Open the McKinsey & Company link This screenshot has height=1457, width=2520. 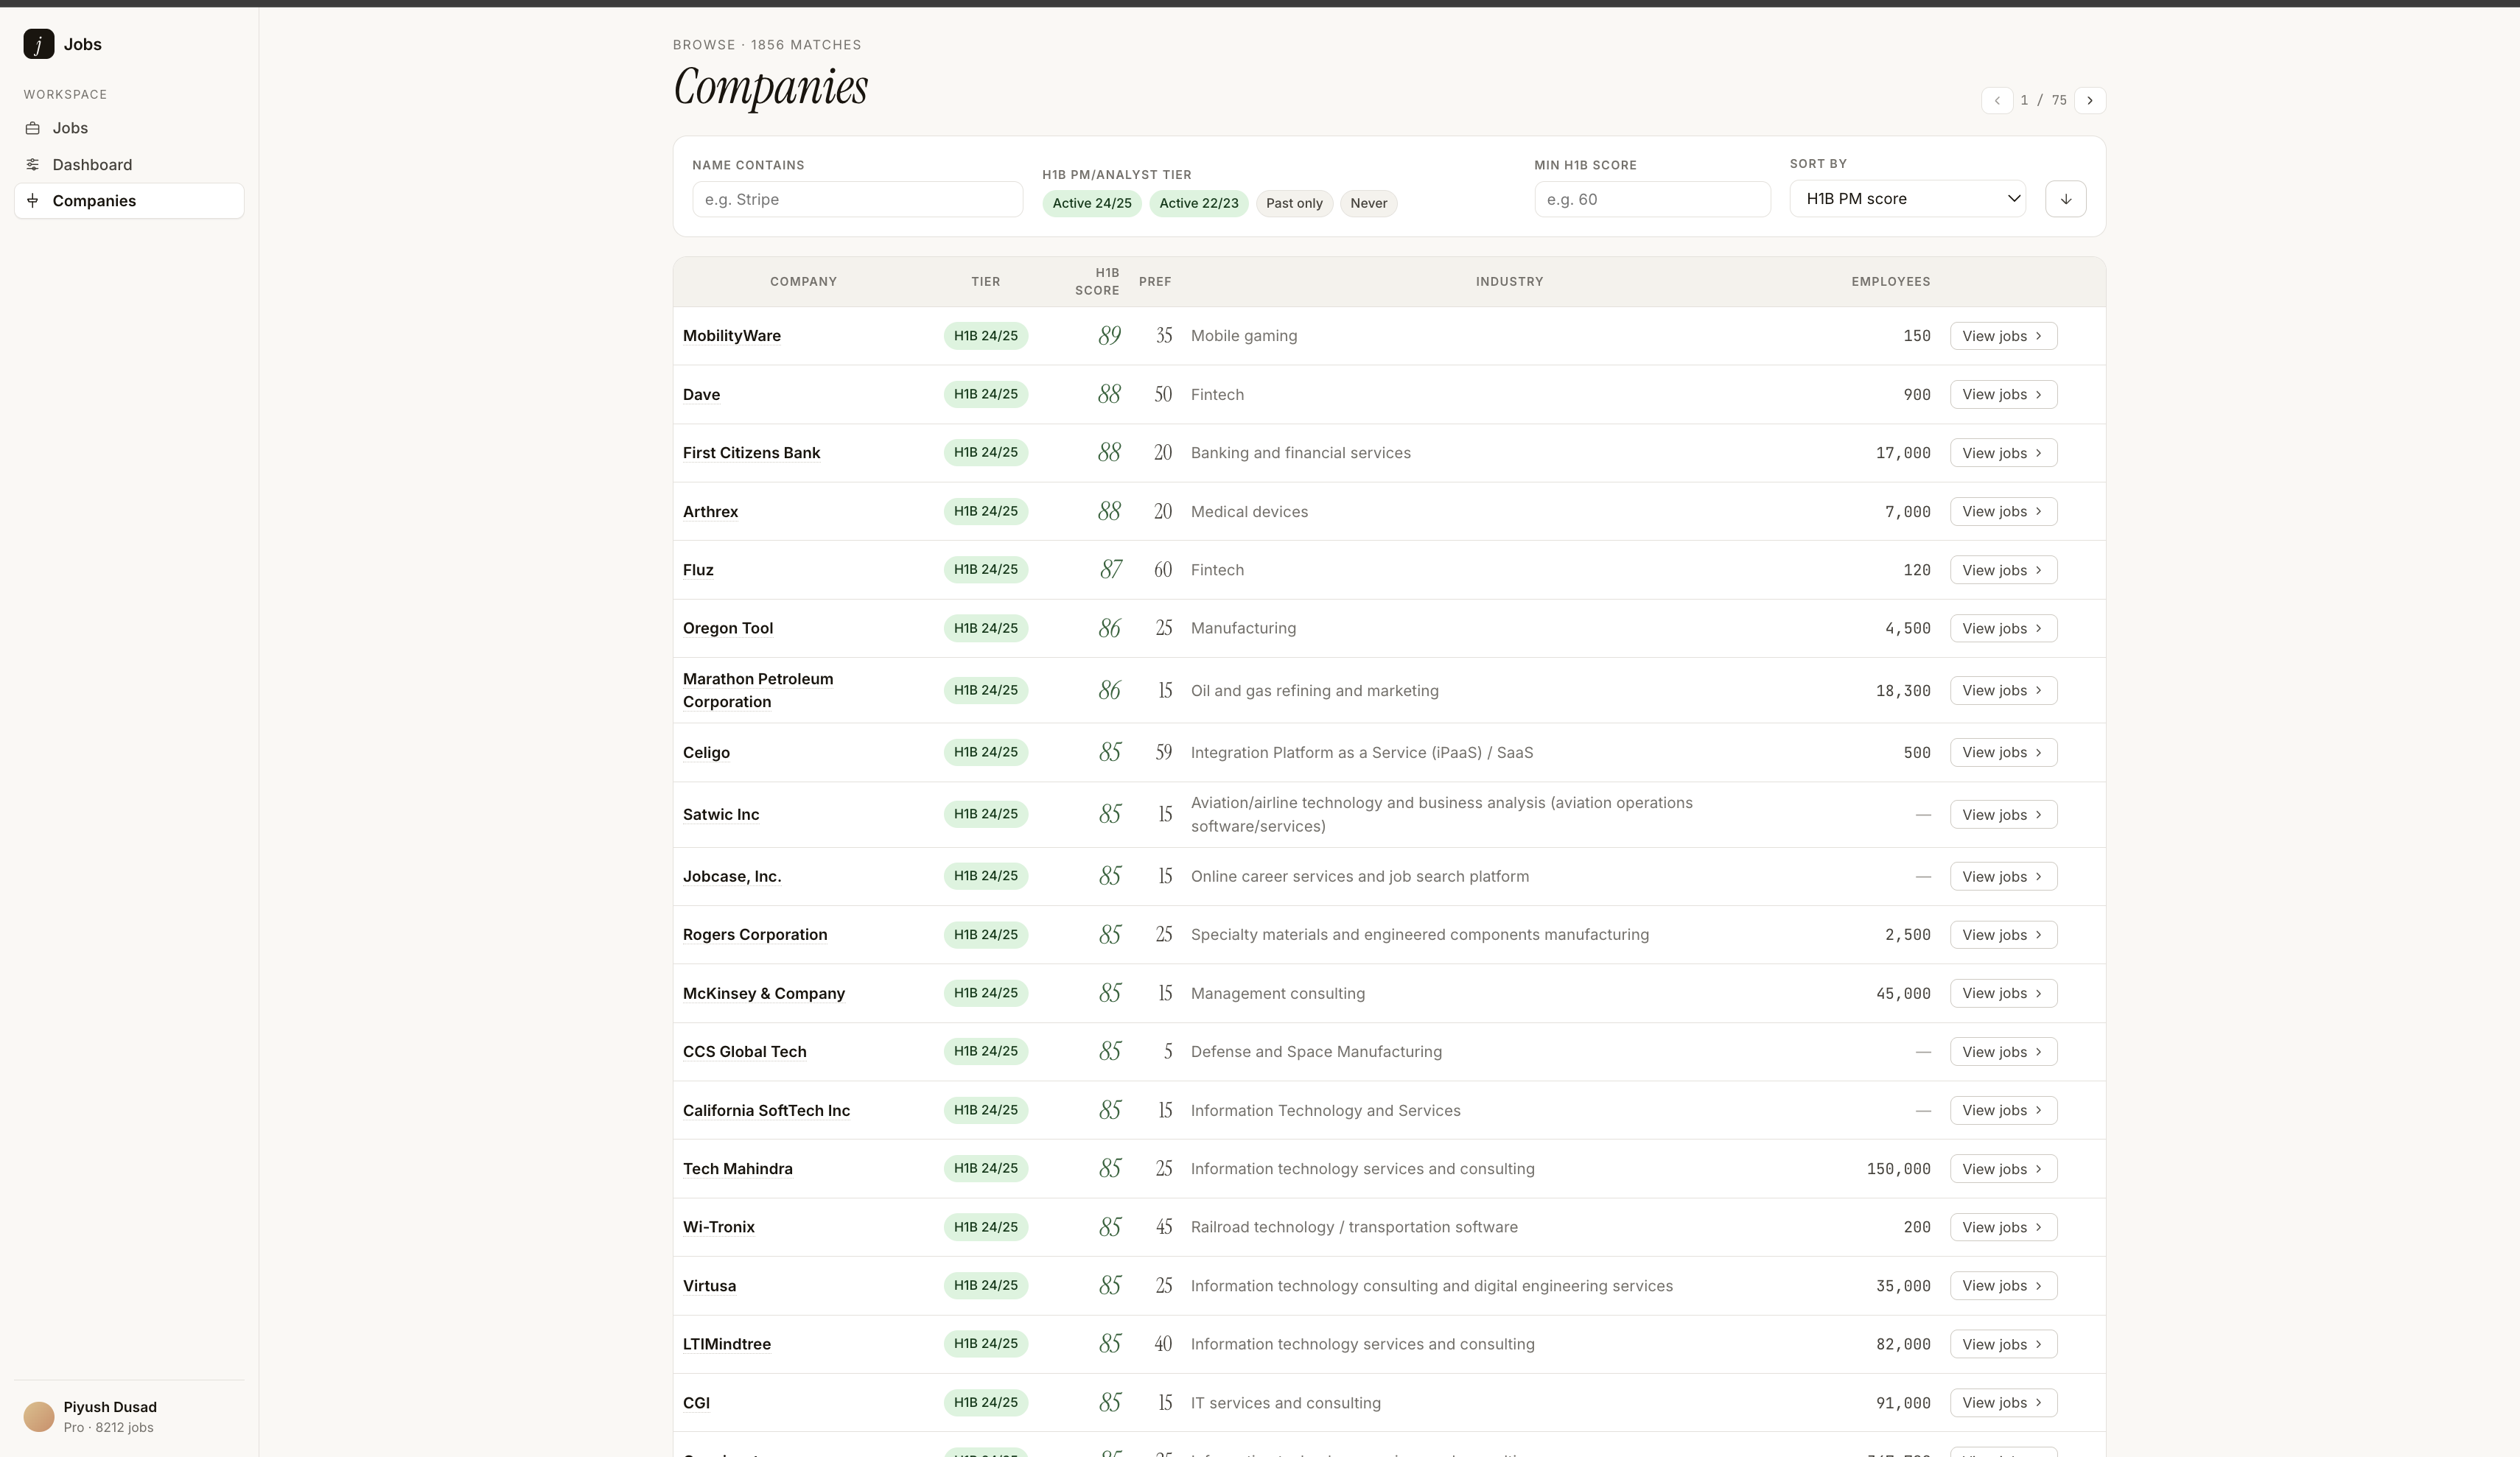(764, 993)
